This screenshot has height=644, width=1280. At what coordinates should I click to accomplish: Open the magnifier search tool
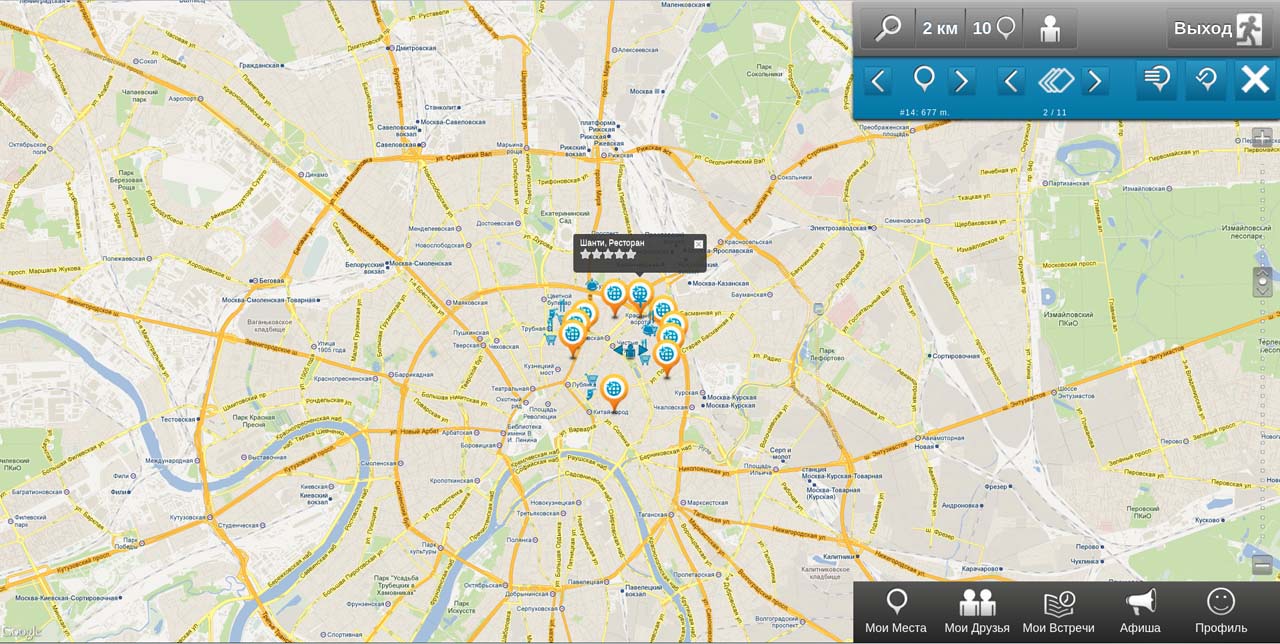coord(888,28)
